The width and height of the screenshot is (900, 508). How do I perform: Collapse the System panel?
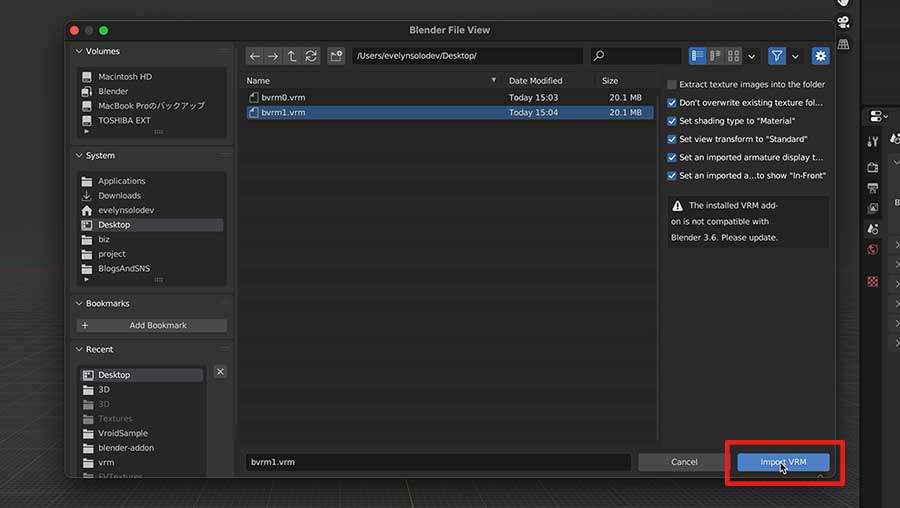(x=79, y=156)
